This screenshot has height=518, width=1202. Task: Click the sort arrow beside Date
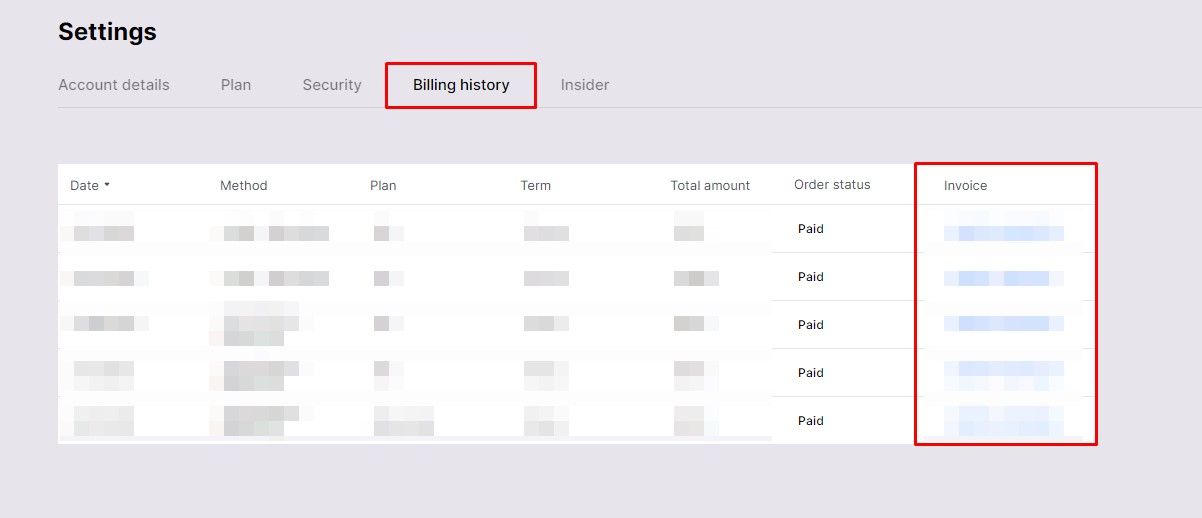(107, 185)
